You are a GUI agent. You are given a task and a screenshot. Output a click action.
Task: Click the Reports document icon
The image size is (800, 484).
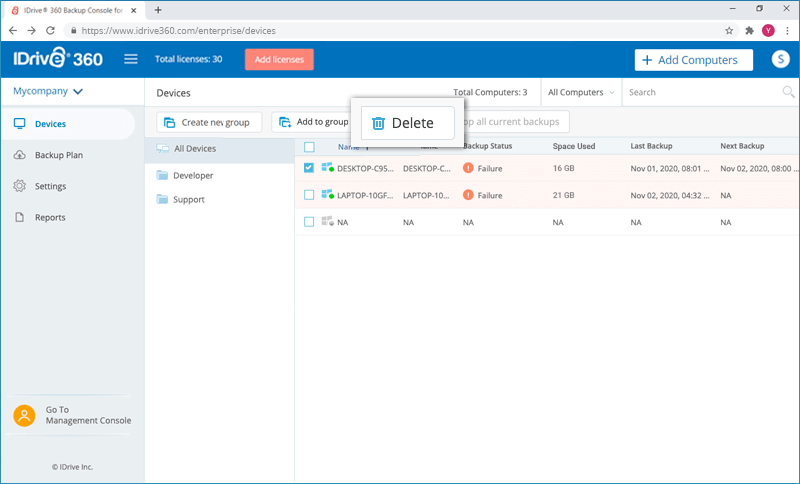[x=19, y=217]
